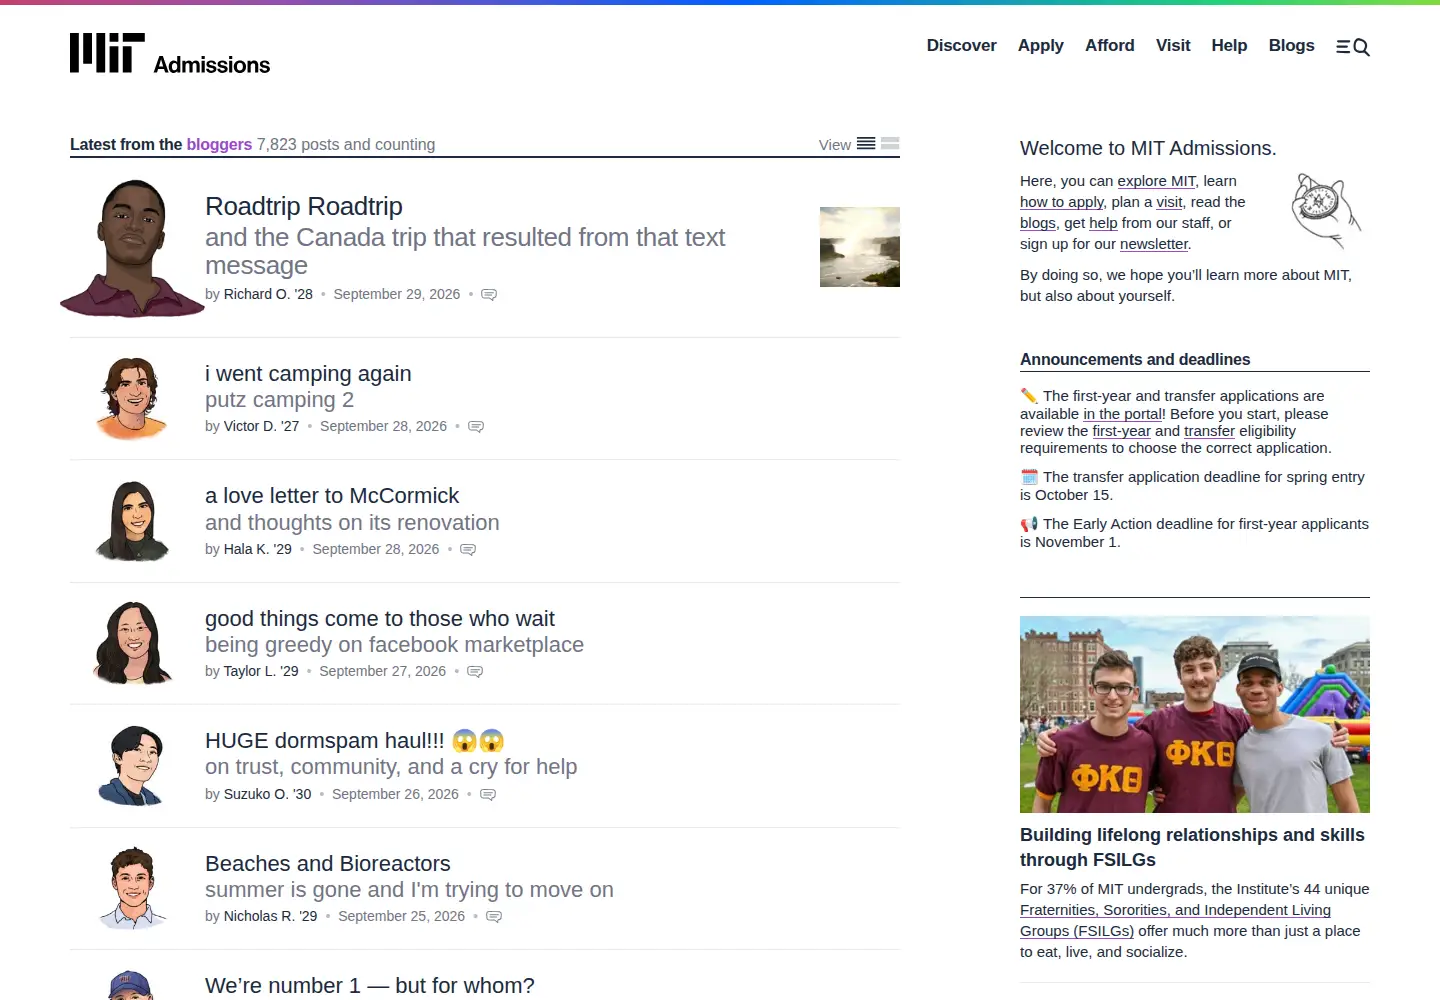This screenshot has height=1000, width=1440.
Task: Open the menu and search icon
Action: point(1353,47)
